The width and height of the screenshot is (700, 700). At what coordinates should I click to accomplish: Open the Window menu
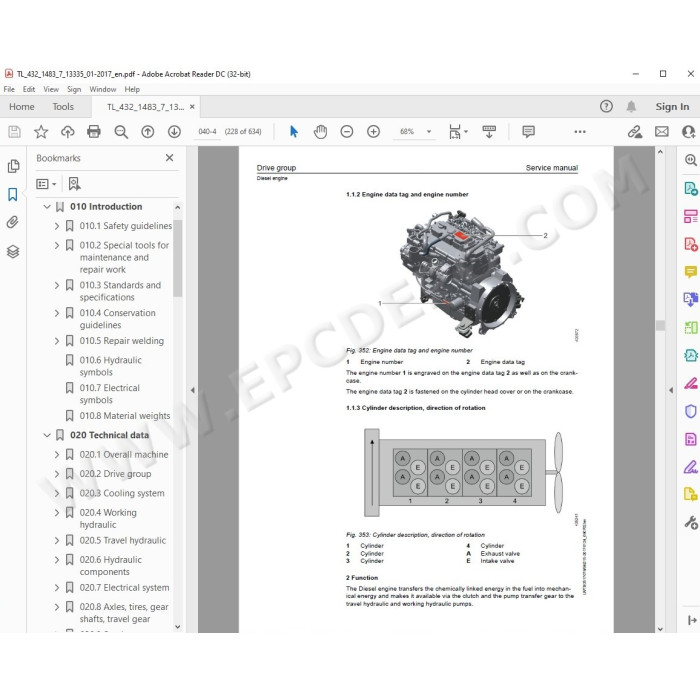[x=103, y=89]
